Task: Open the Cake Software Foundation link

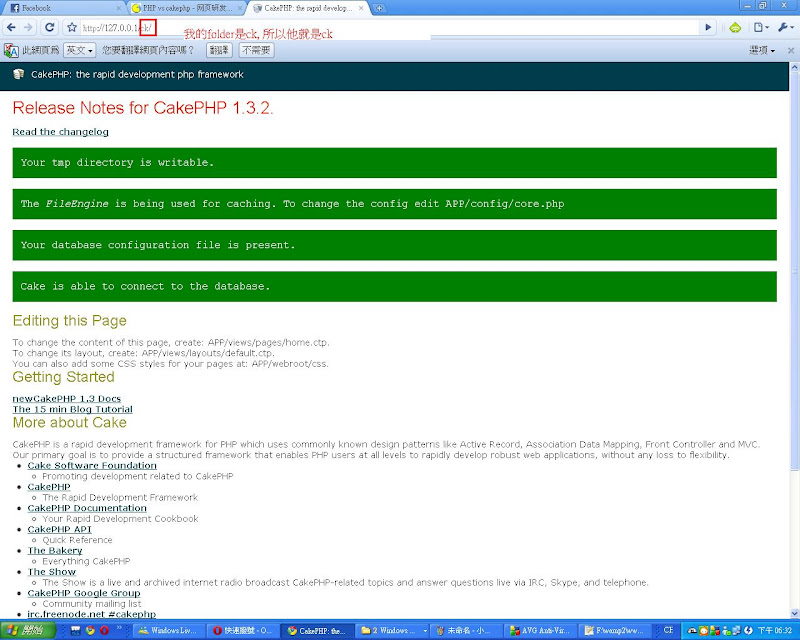Action: coord(92,465)
